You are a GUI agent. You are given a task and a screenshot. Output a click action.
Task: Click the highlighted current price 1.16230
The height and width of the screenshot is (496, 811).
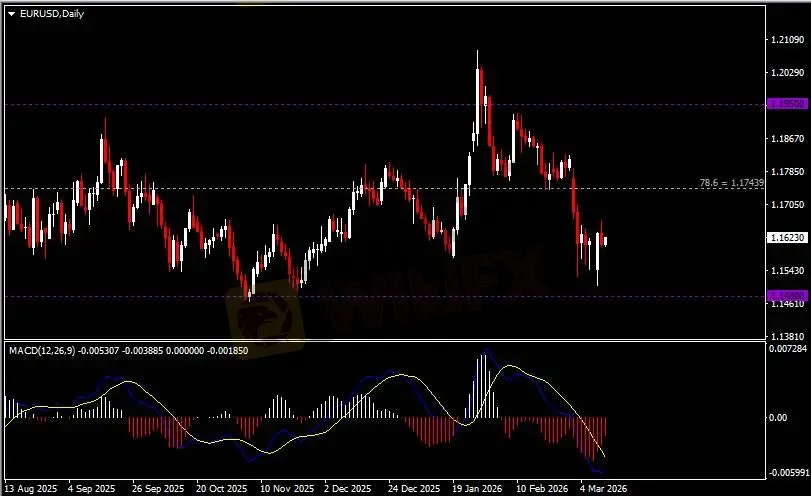pyautogui.click(x=786, y=237)
